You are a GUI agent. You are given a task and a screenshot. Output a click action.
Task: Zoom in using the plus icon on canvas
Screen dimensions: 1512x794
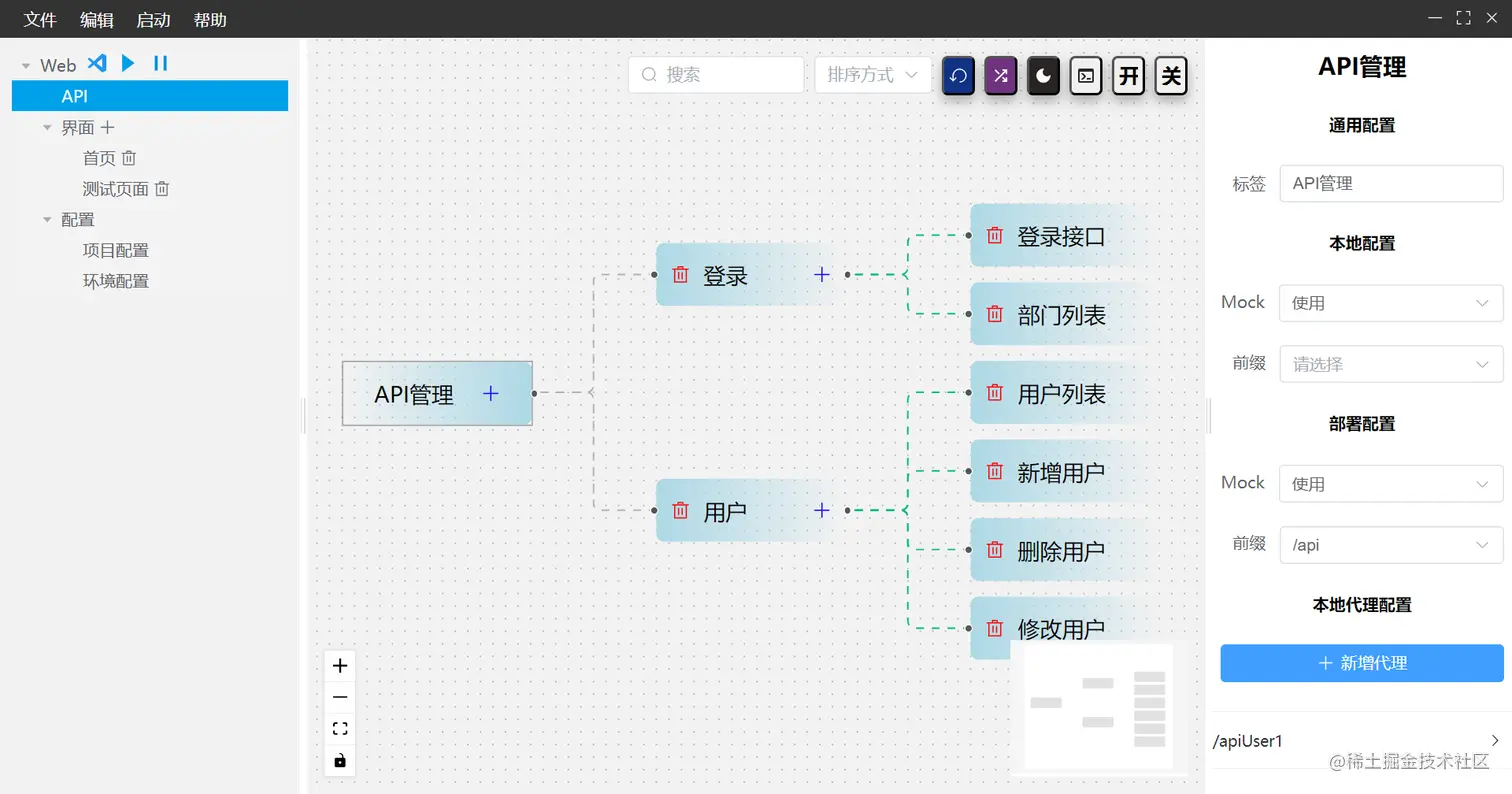(339, 664)
